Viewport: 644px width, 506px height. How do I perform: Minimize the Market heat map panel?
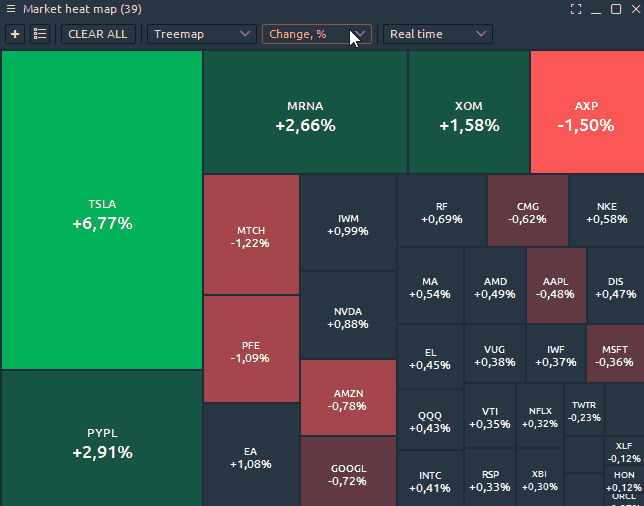point(596,9)
